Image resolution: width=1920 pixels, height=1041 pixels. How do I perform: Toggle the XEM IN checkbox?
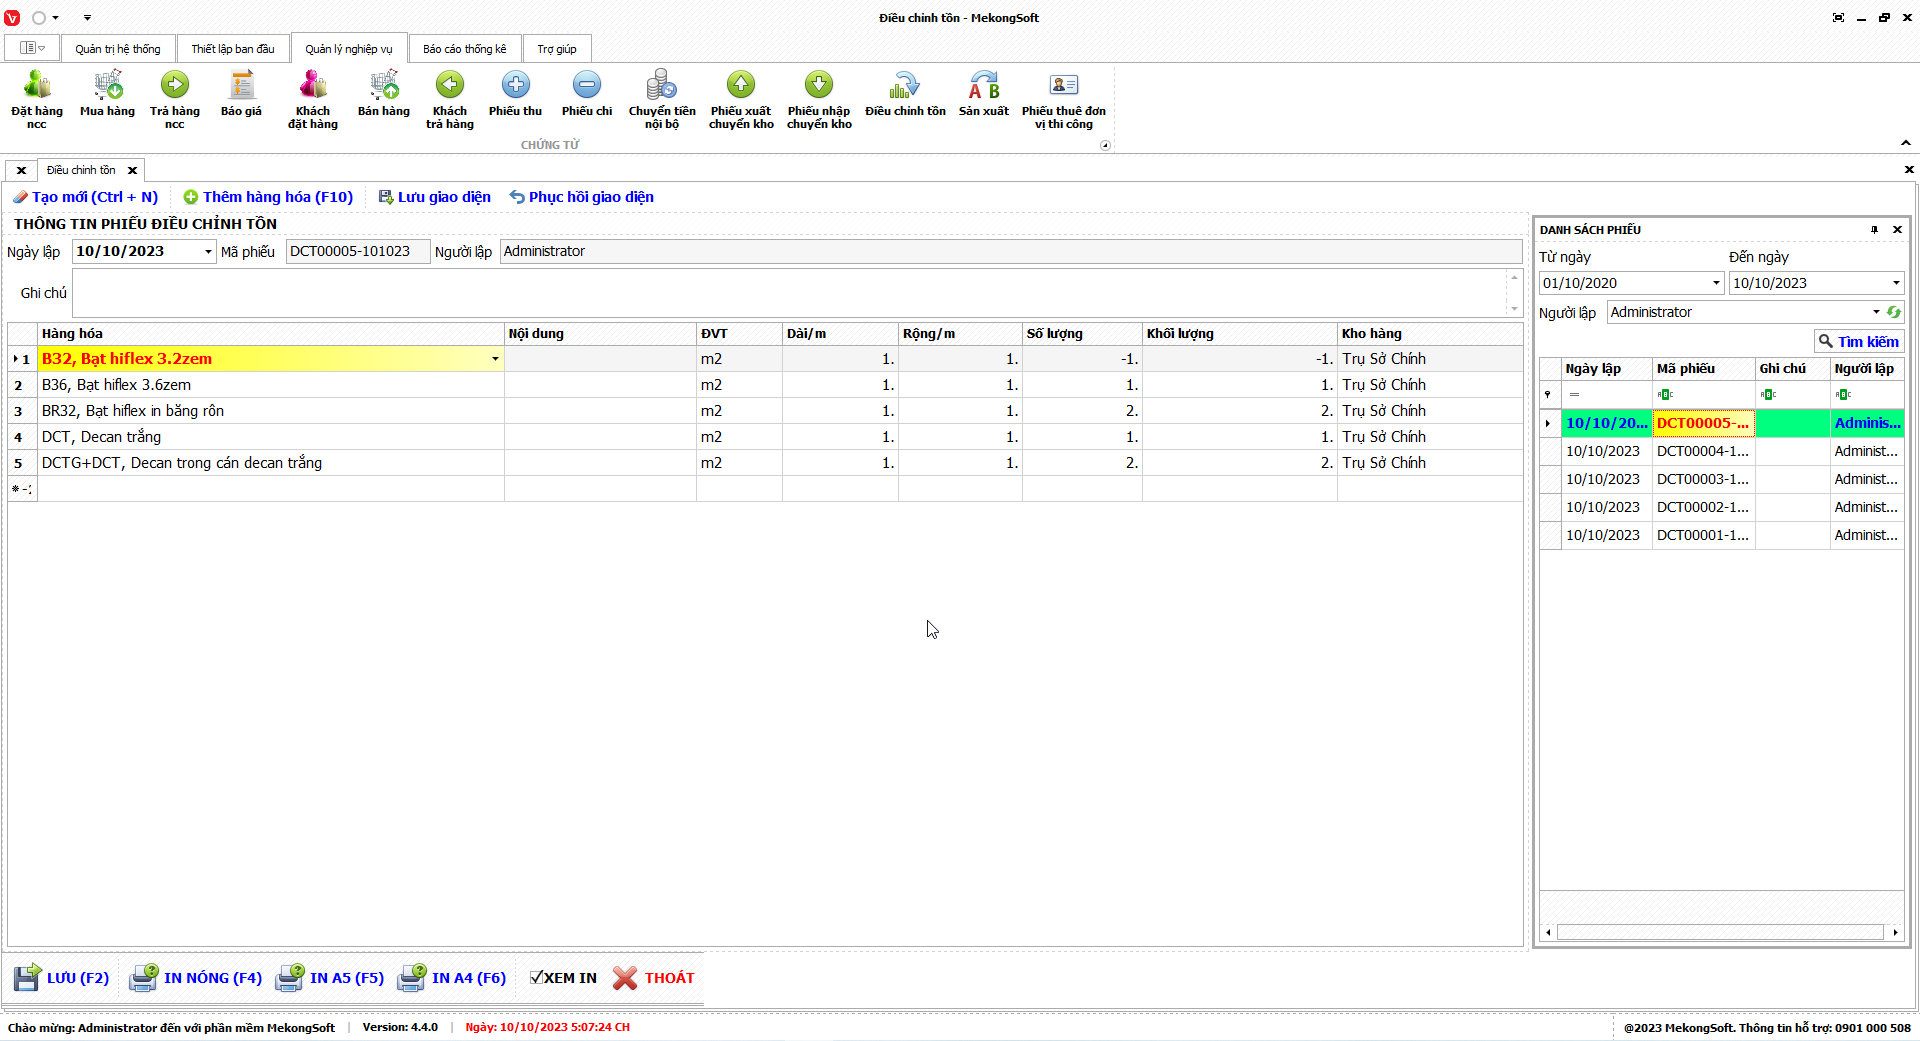537,978
